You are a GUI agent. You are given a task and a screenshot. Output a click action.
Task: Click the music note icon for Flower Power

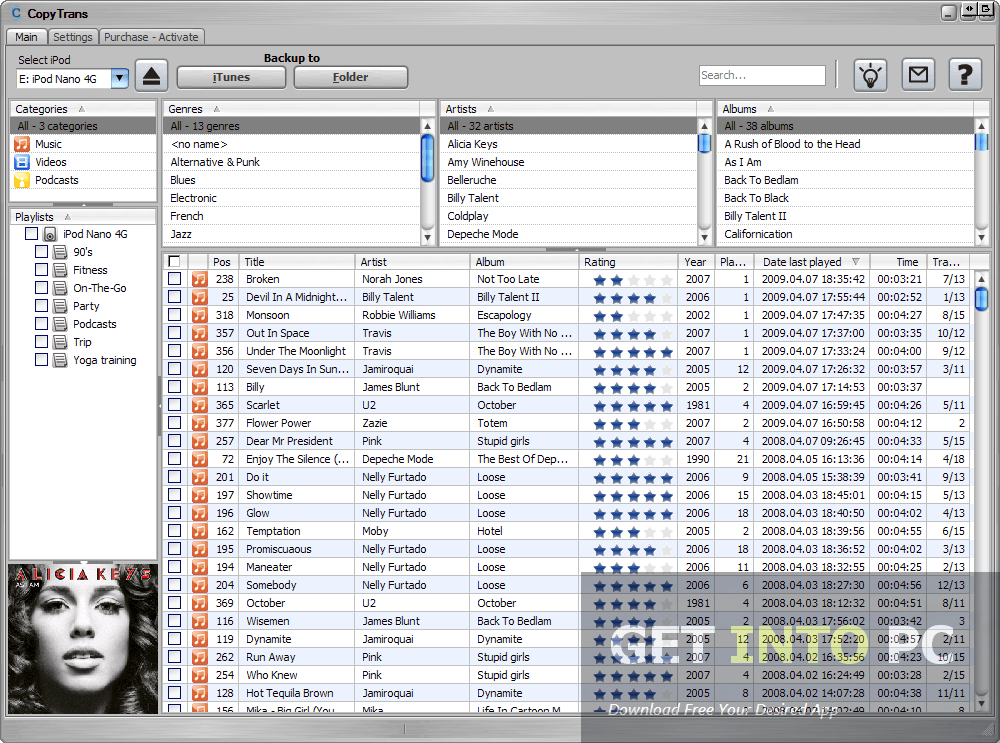(x=200, y=423)
